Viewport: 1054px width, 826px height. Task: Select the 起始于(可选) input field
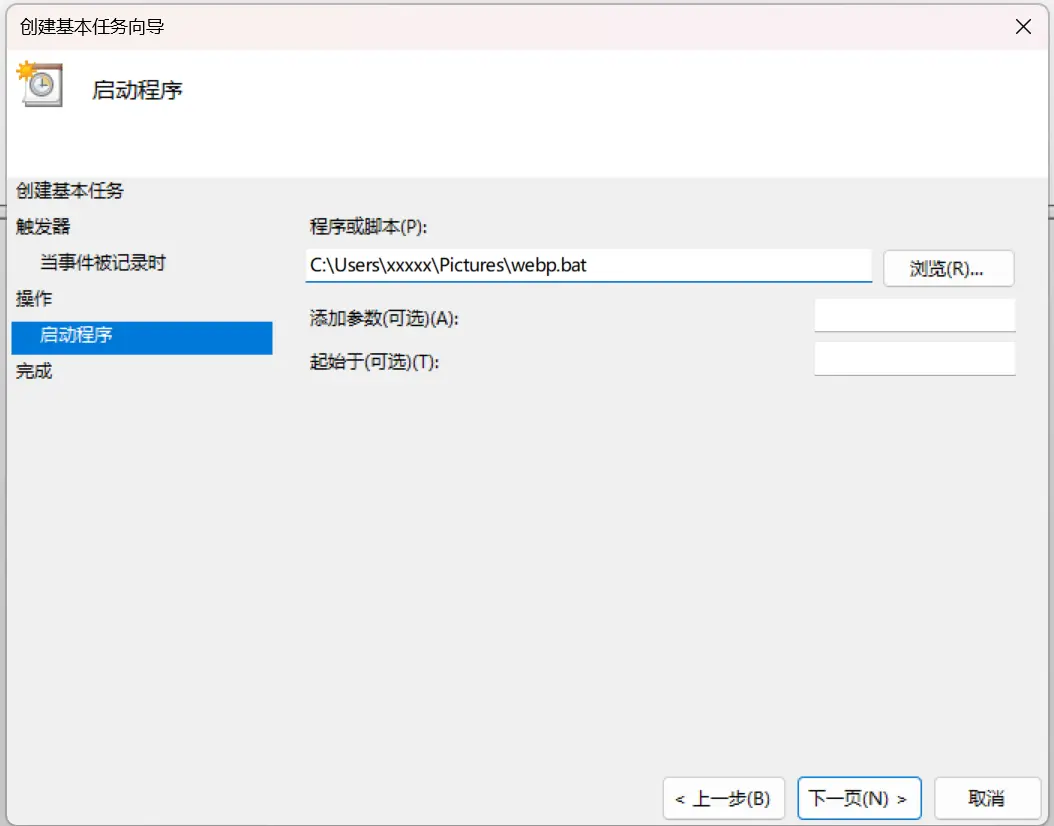(x=913, y=358)
